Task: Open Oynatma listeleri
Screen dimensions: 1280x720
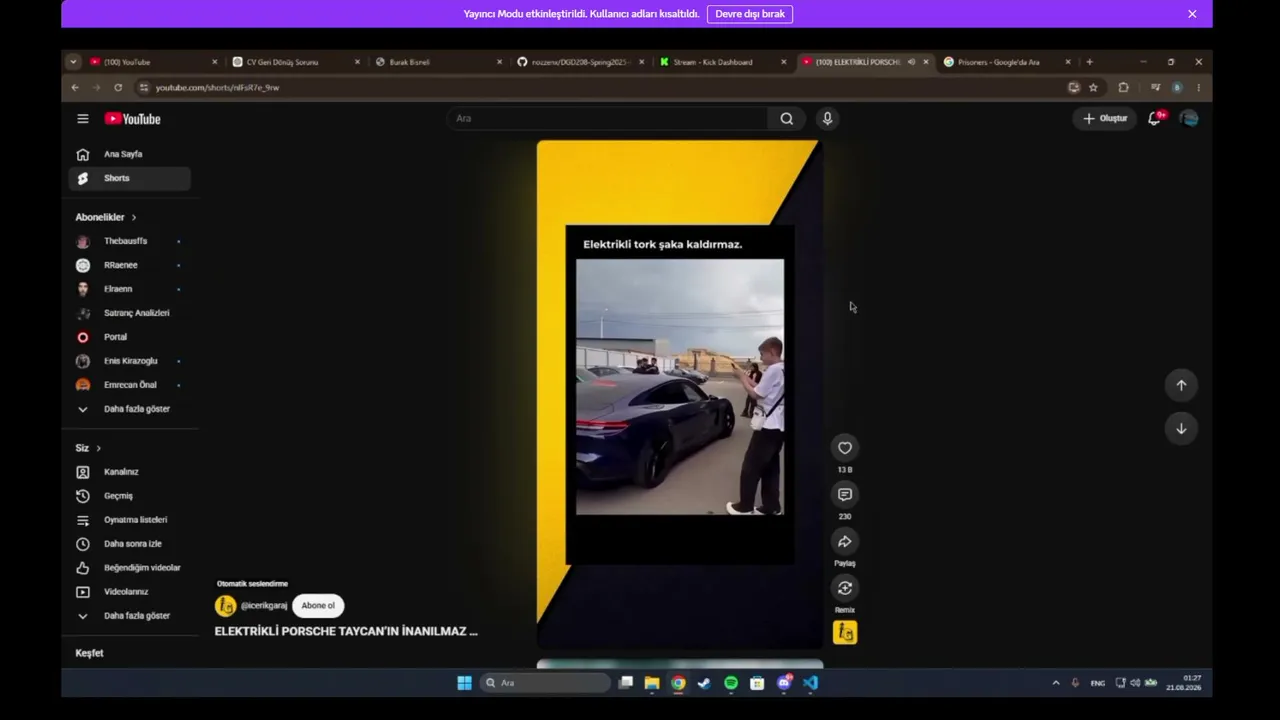Action: click(x=130, y=520)
